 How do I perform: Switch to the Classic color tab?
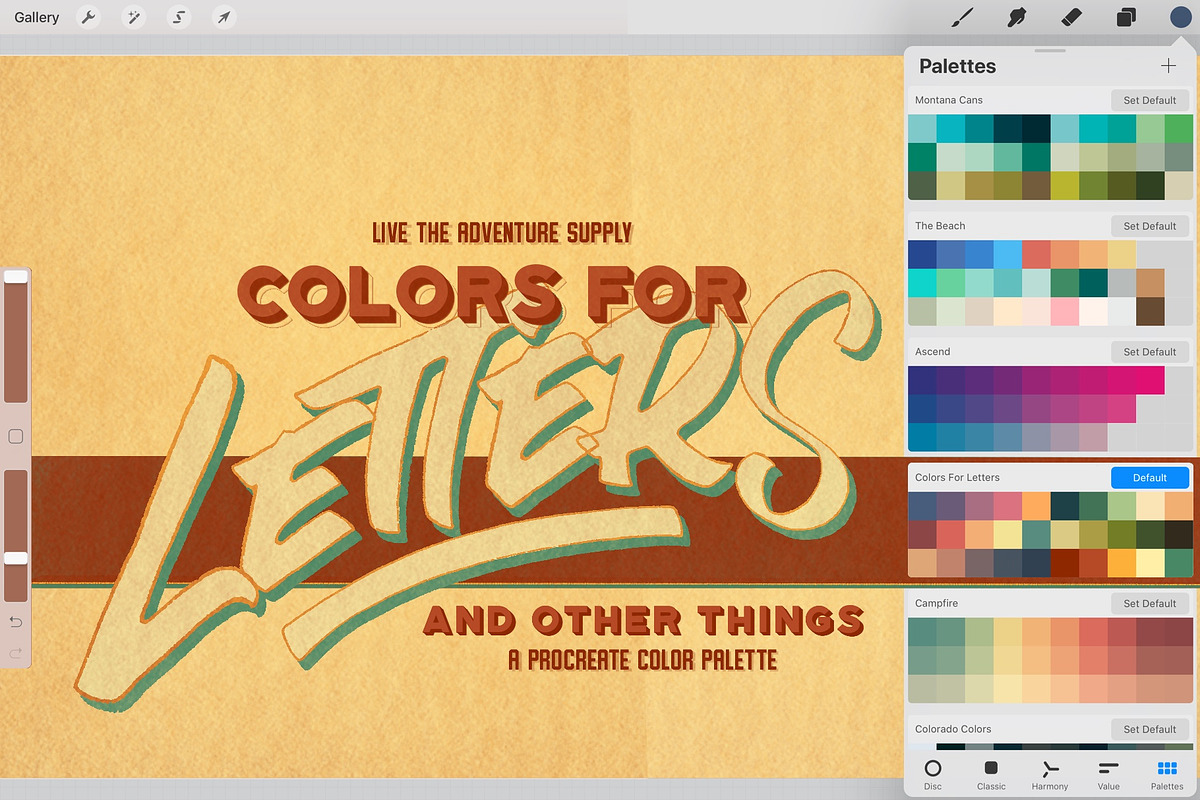[x=991, y=774]
